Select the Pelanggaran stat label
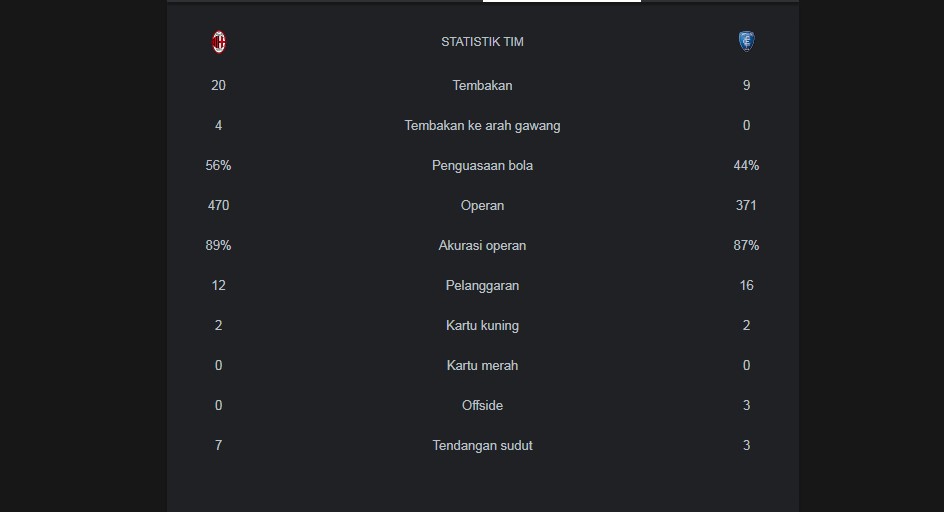This screenshot has width=944, height=512. click(482, 286)
